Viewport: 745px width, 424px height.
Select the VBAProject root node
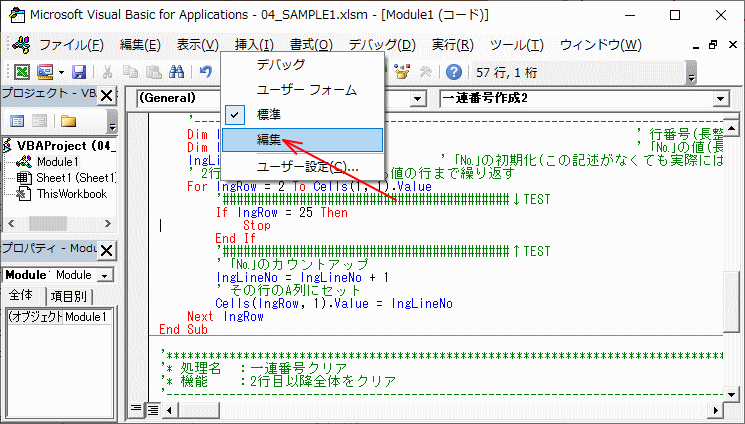(x=66, y=145)
